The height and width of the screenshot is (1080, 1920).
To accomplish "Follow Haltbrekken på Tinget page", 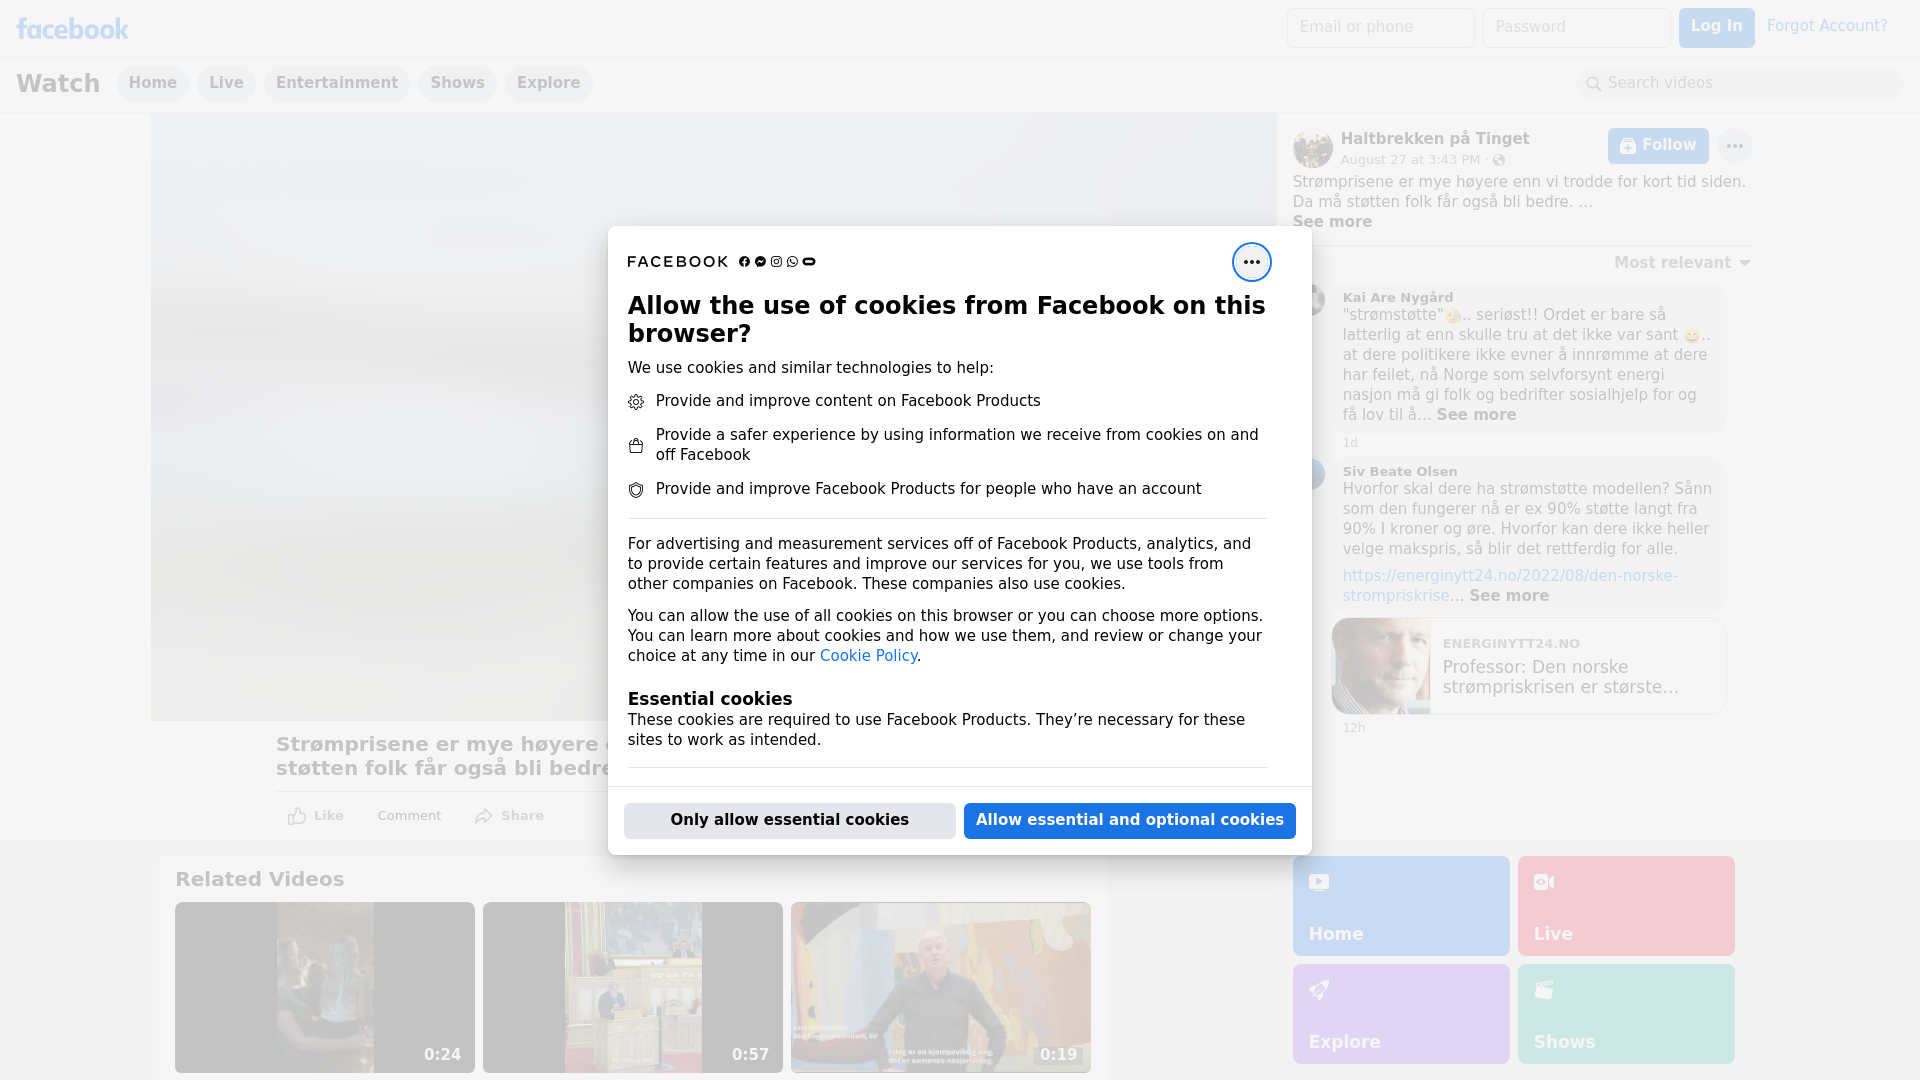I will (1658, 146).
